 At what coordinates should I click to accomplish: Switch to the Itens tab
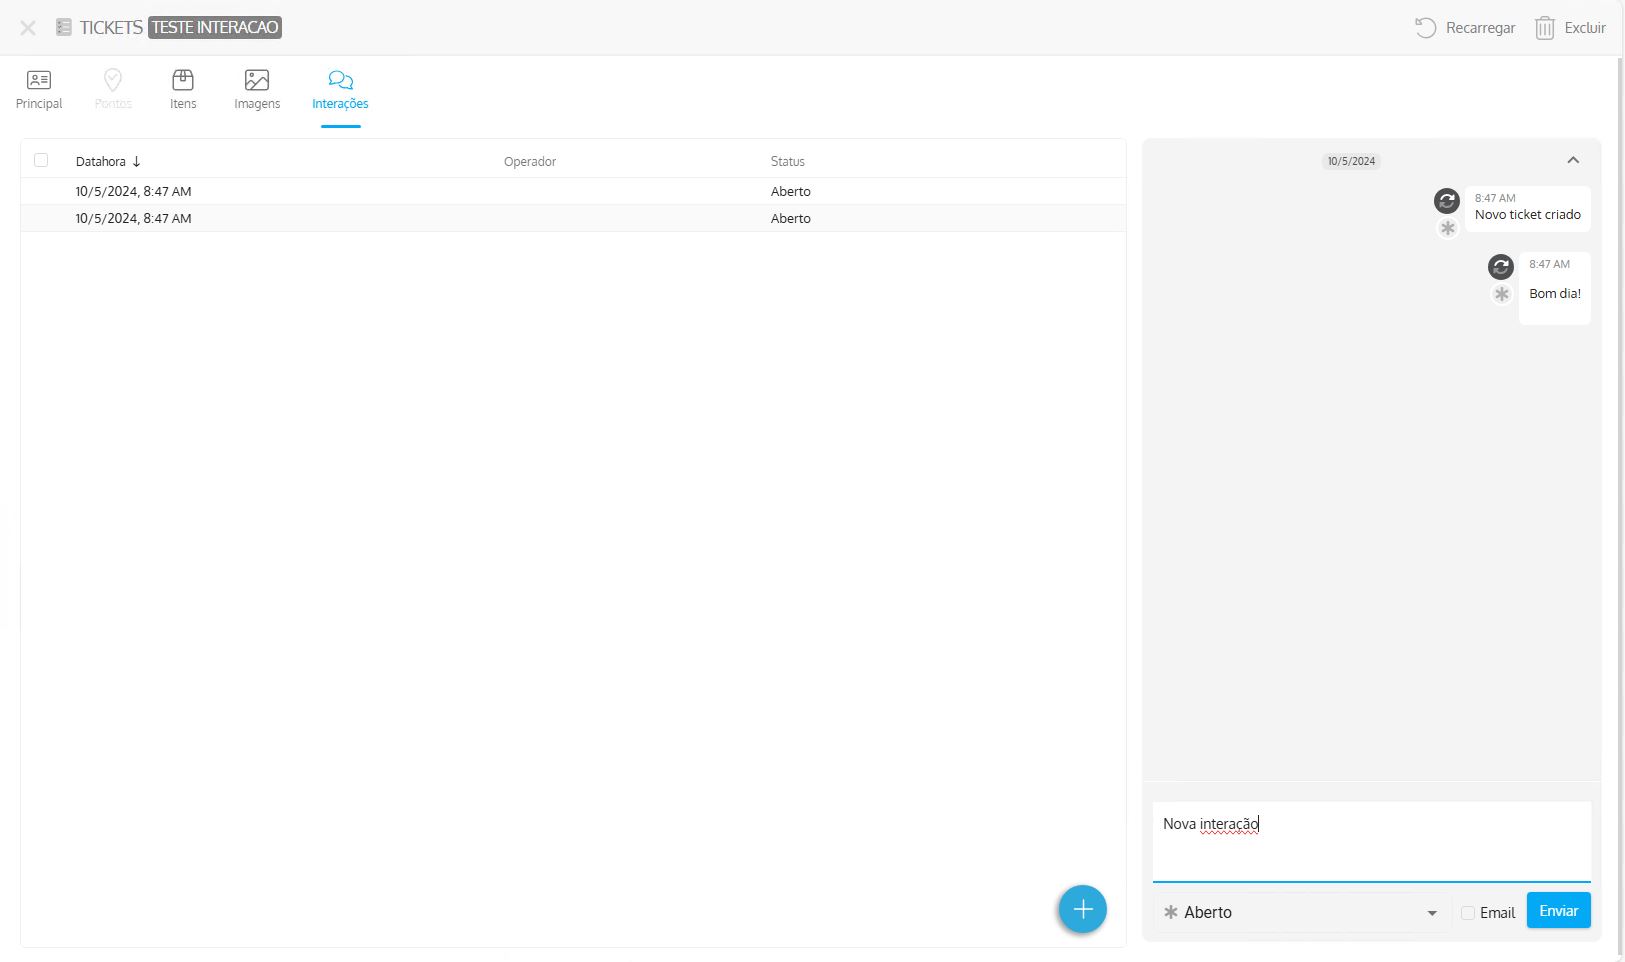(x=183, y=89)
